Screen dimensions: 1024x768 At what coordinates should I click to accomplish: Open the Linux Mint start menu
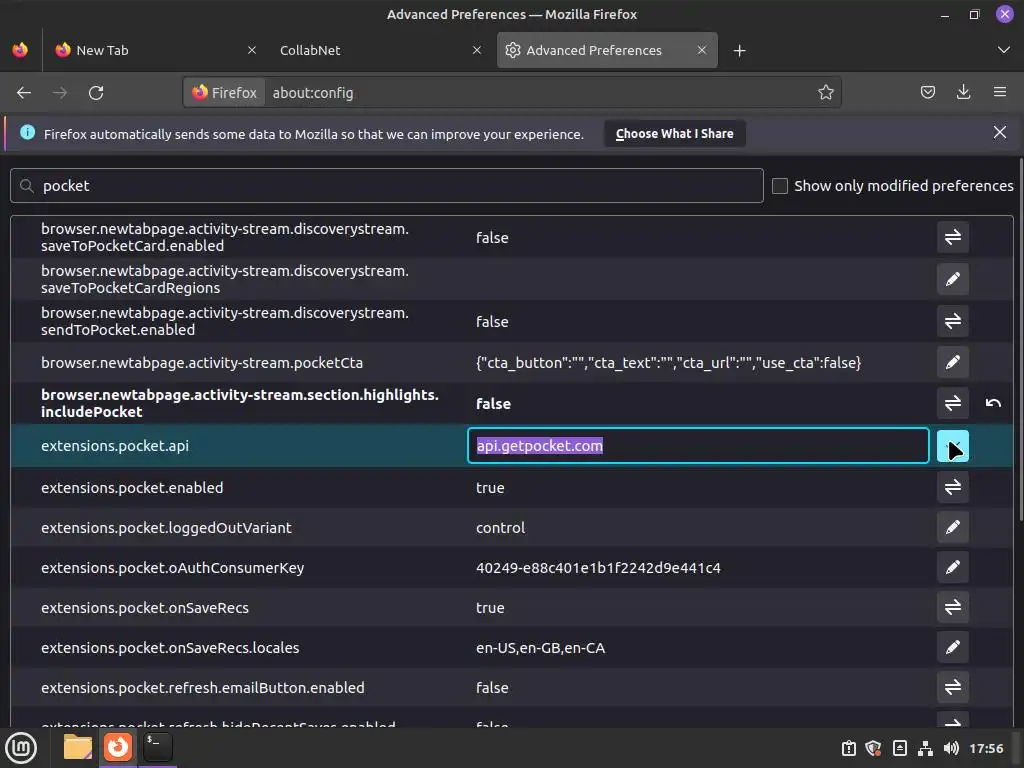[22, 748]
